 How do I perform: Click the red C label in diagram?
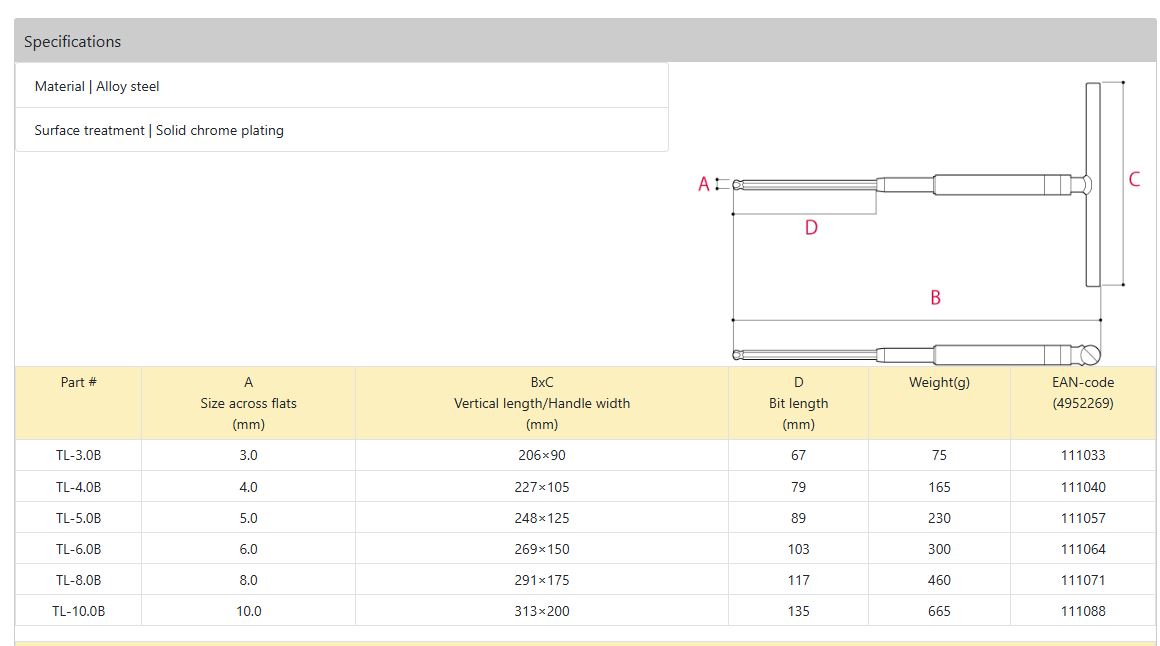tap(1134, 179)
